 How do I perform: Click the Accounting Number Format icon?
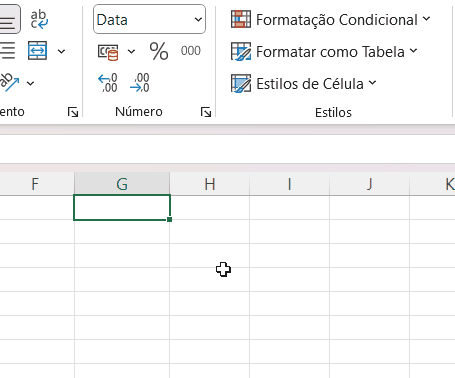point(108,52)
